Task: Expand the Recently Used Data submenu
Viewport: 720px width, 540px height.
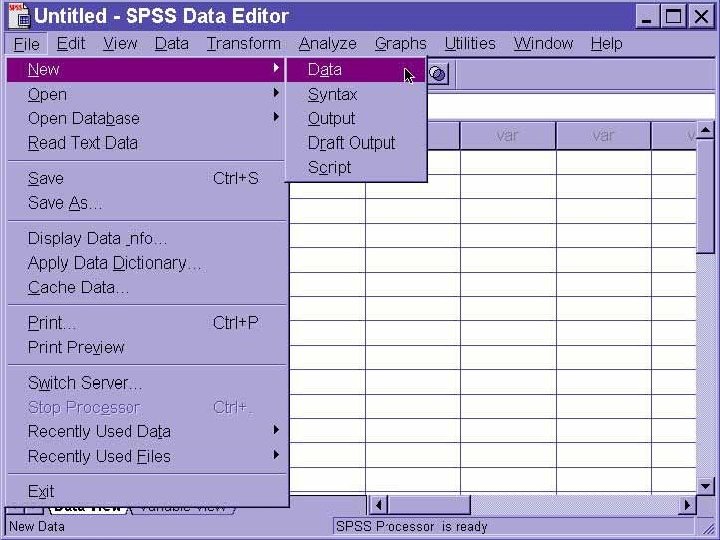Action: point(146,431)
